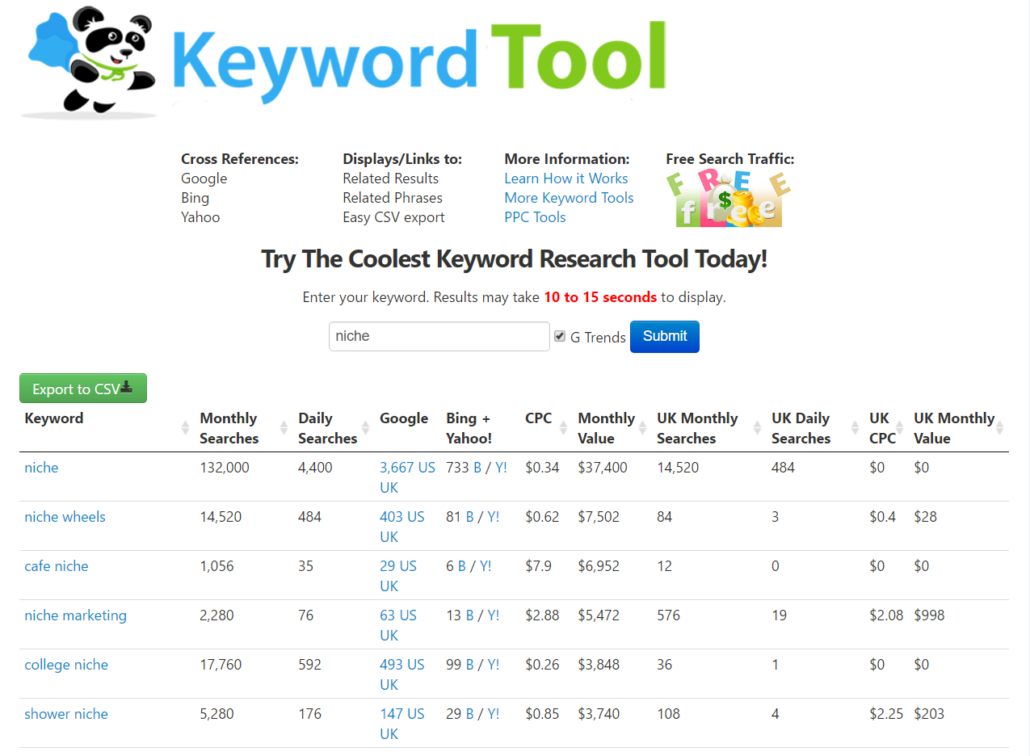Sort by Monthly Value column arrows
The image size is (1030, 756).
point(642,428)
